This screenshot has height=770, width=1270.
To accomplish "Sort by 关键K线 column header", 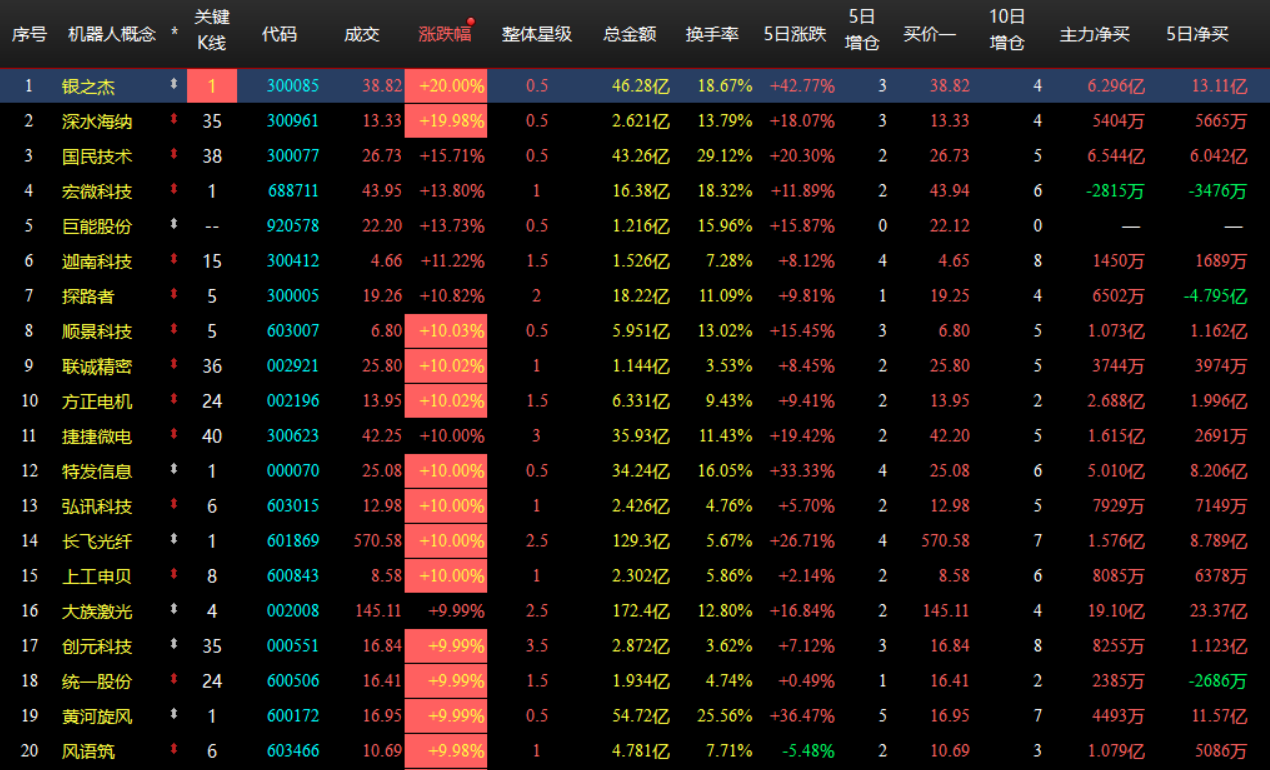I will point(211,30).
